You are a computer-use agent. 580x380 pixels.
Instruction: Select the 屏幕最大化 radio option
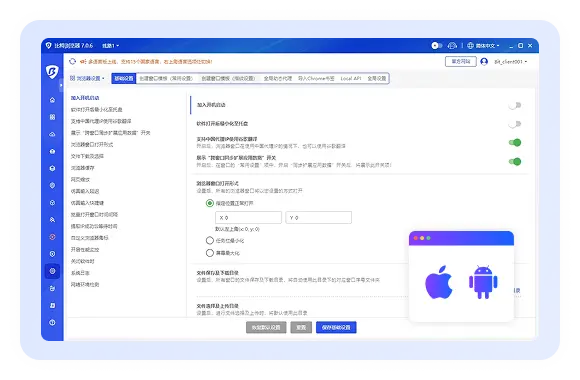click(x=210, y=253)
